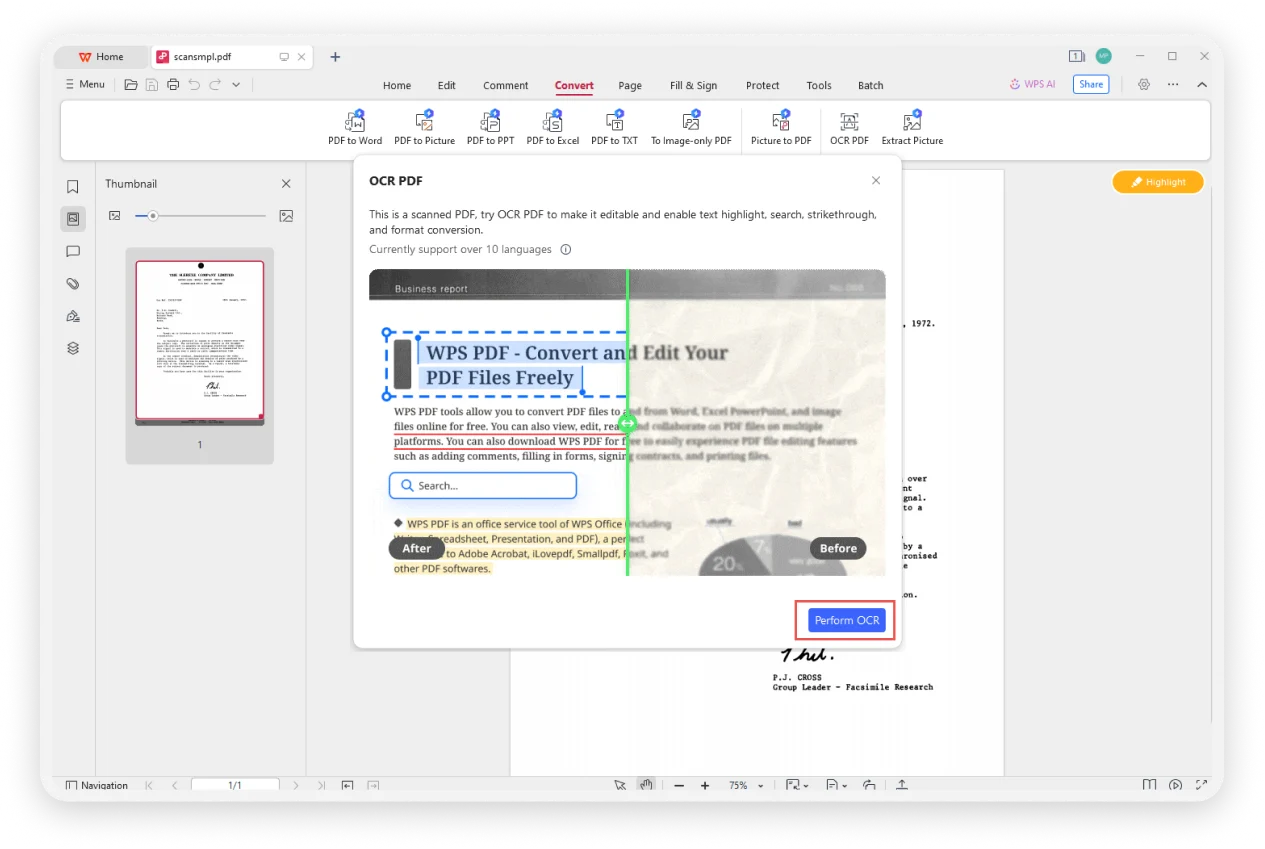Open the 75% zoom level dropdown
1265x849 pixels.
pos(746,786)
